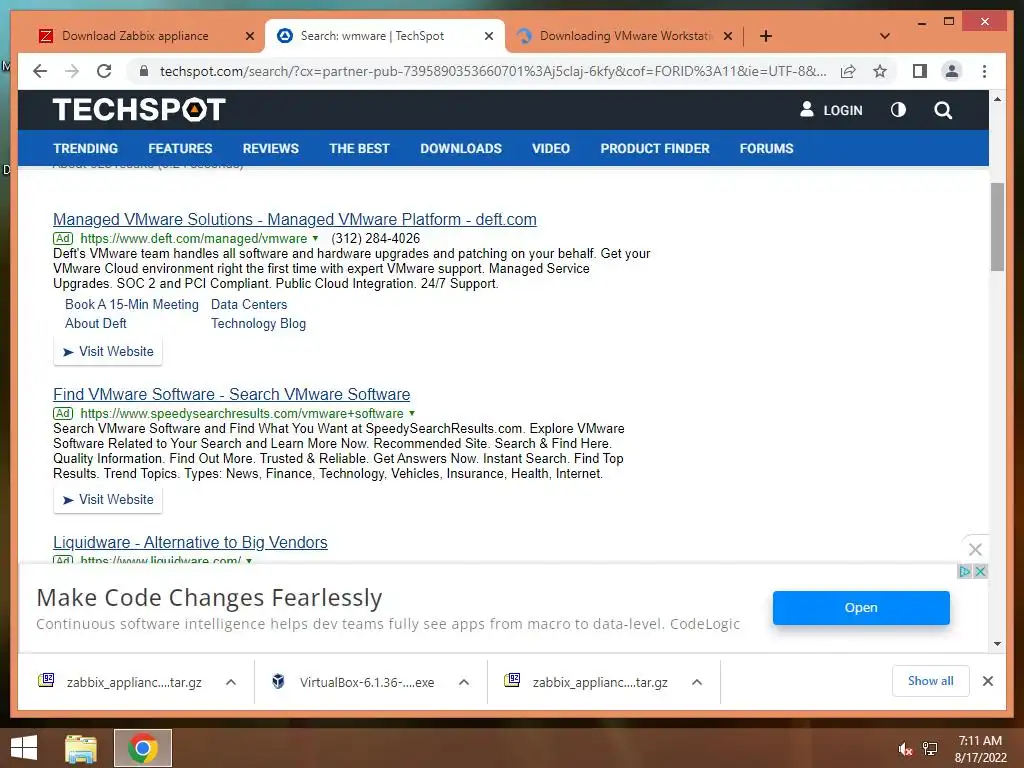Click the muted volume tray icon
The width and height of the screenshot is (1024, 768).
[x=904, y=749]
